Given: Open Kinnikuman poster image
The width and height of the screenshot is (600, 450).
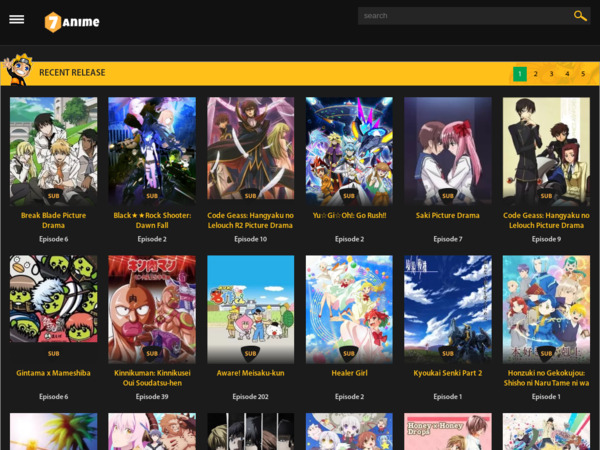Looking at the screenshot, I should (x=152, y=309).
